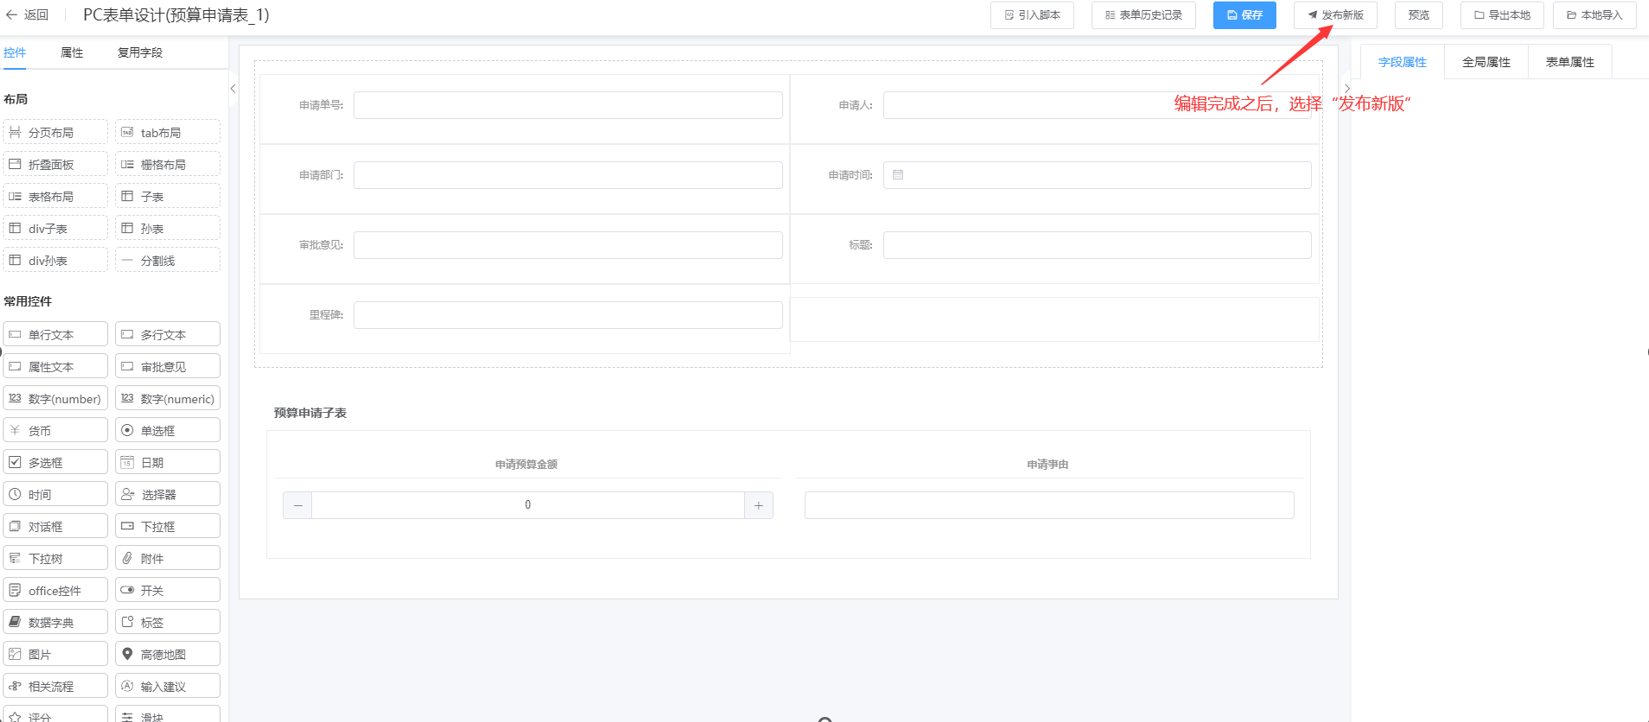Pick the 高德地图 map control

click(x=168, y=654)
